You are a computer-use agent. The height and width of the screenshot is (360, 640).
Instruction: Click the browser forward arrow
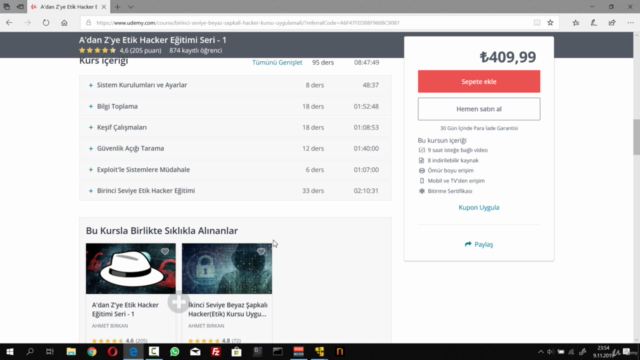point(27,23)
